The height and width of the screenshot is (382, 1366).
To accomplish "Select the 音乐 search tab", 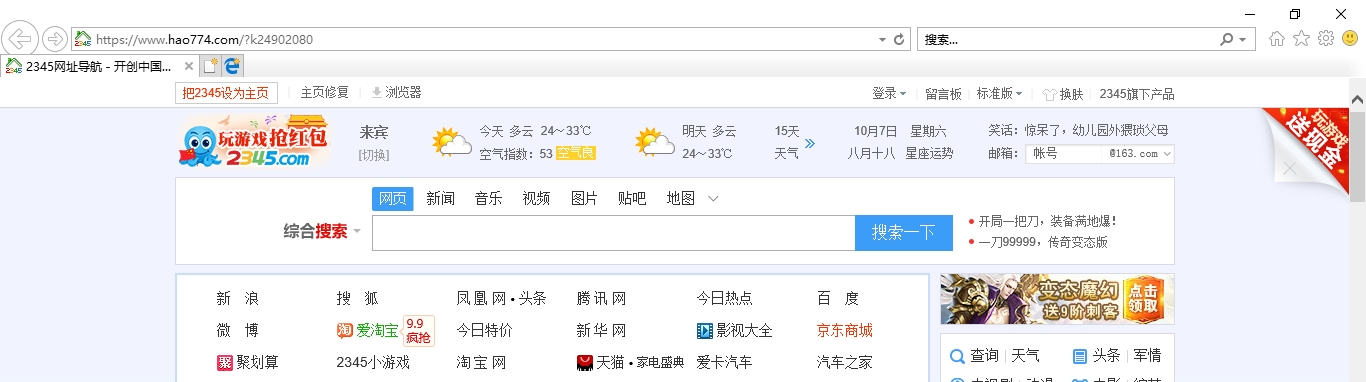I will (488, 198).
